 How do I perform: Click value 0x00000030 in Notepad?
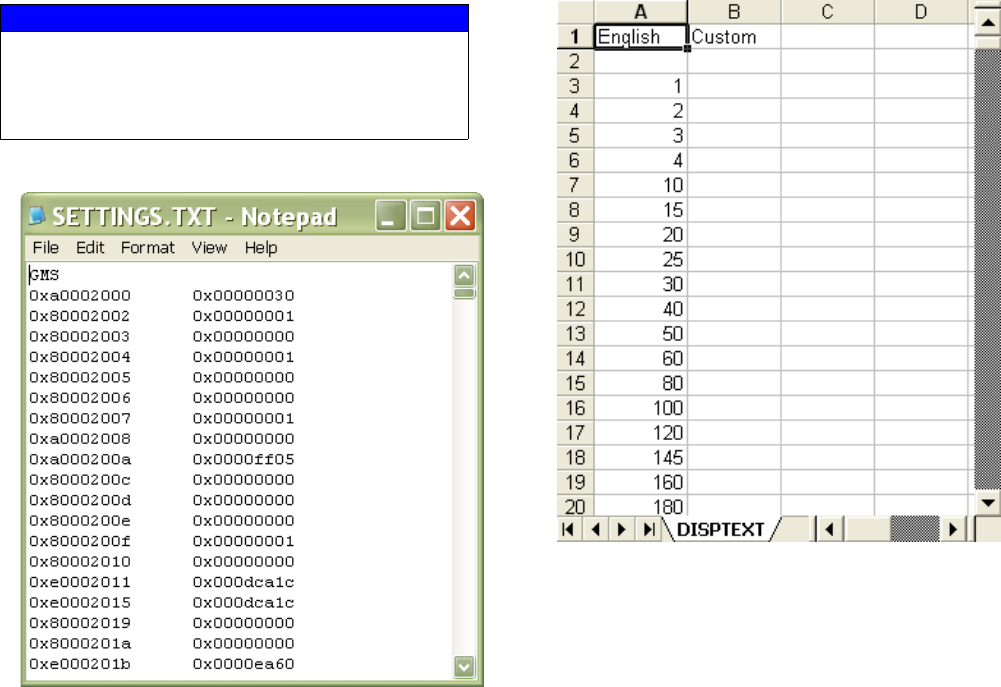pyautogui.click(x=243, y=296)
